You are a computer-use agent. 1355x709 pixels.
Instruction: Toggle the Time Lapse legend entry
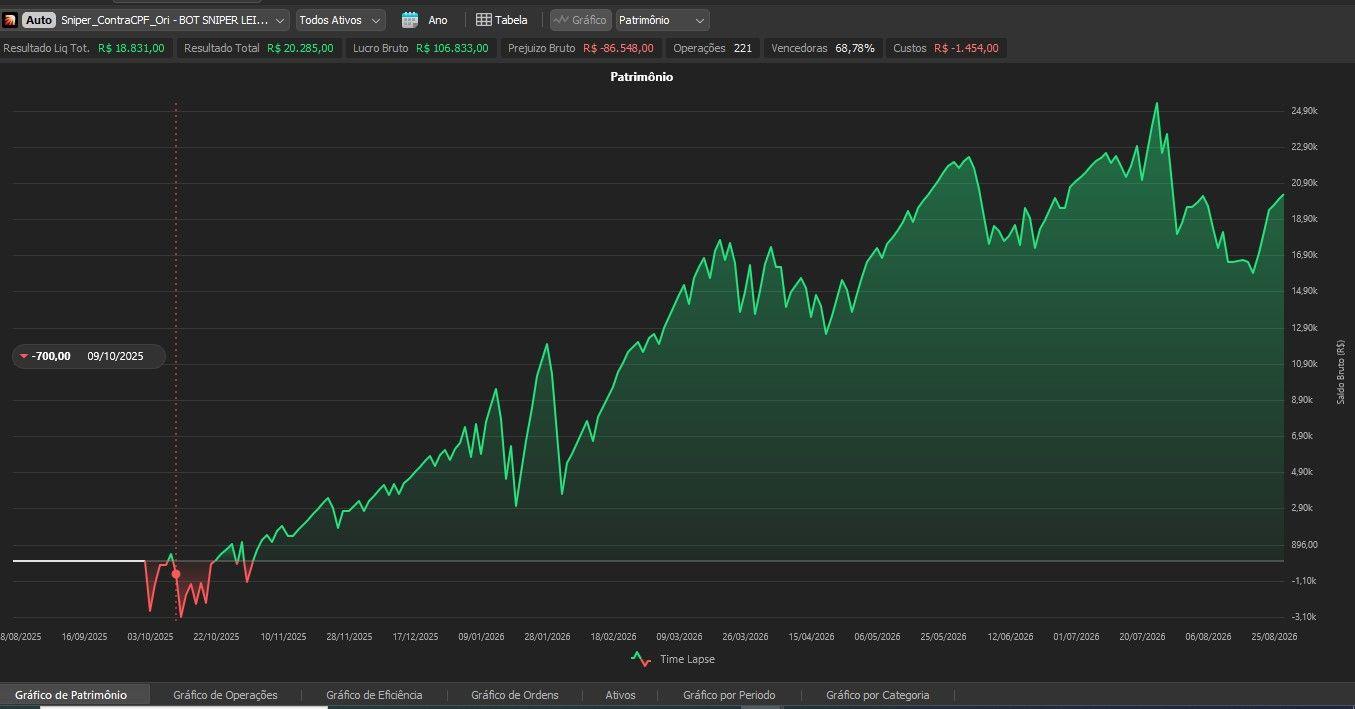[x=673, y=659]
